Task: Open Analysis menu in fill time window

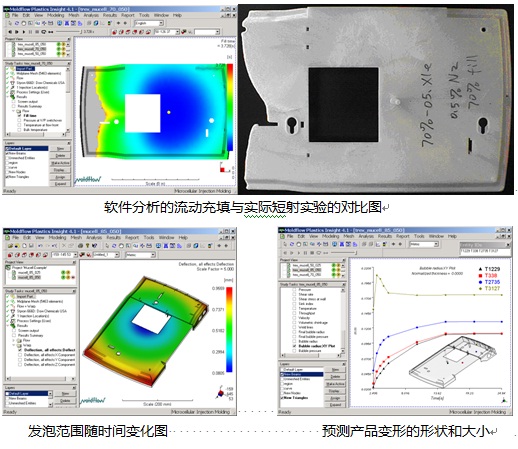Action: (91, 15)
